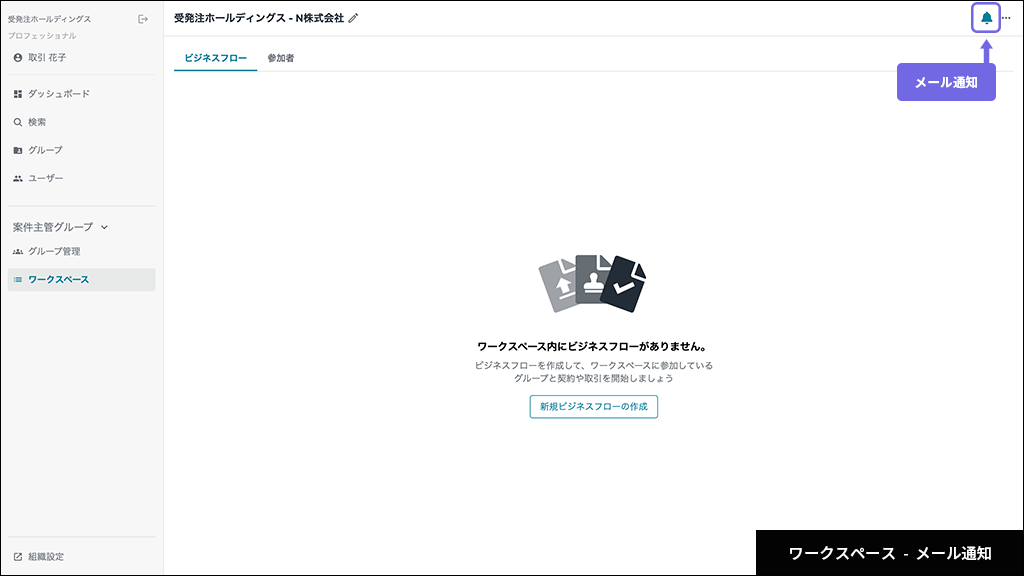Click the external-link icon beside 組織設定
The width and height of the screenshot is (1024, 576).
click(18, 557)
